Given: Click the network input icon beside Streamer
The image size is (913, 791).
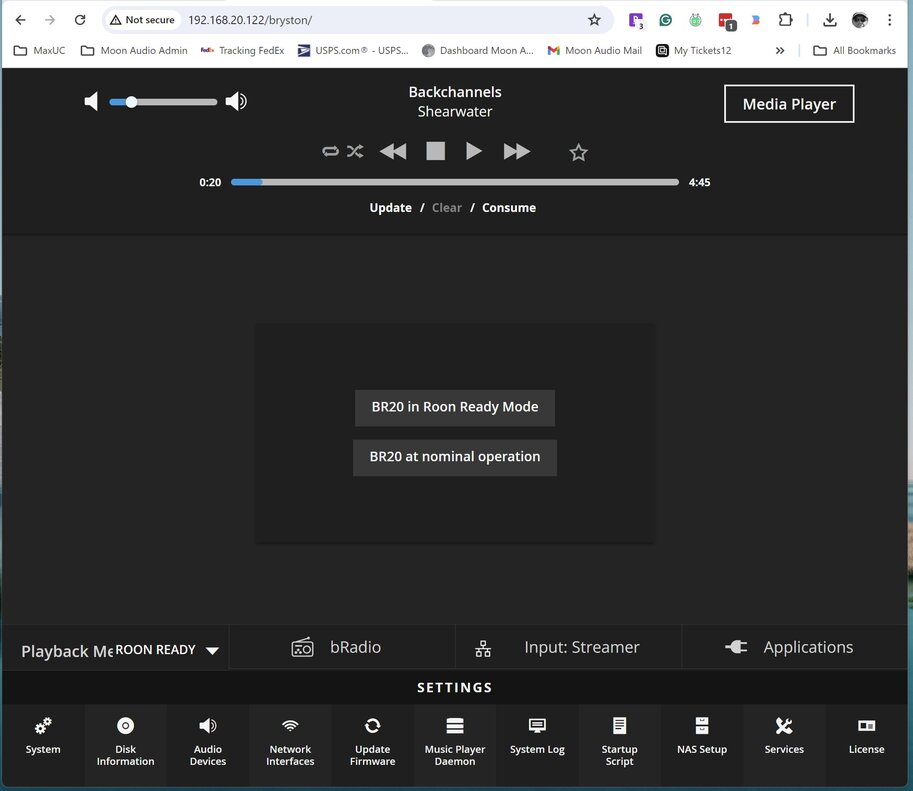Looking at the screenshot, I should point(483,648).
